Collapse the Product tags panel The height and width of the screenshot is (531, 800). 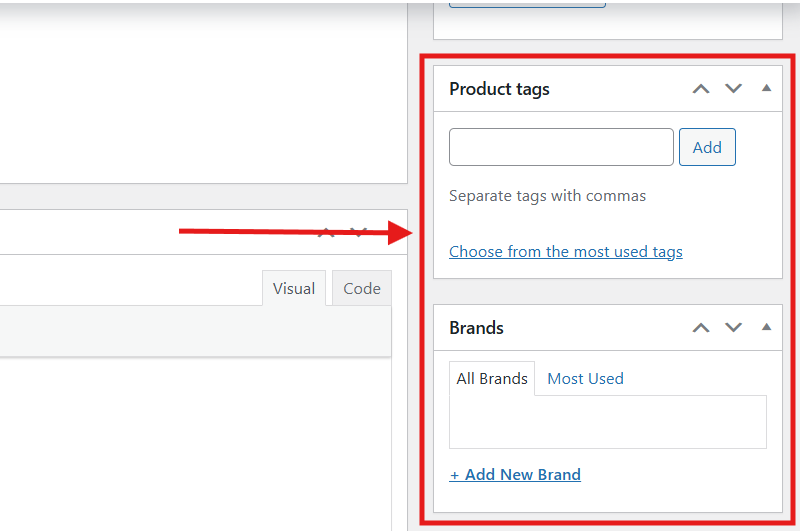(x=766, y=88)
